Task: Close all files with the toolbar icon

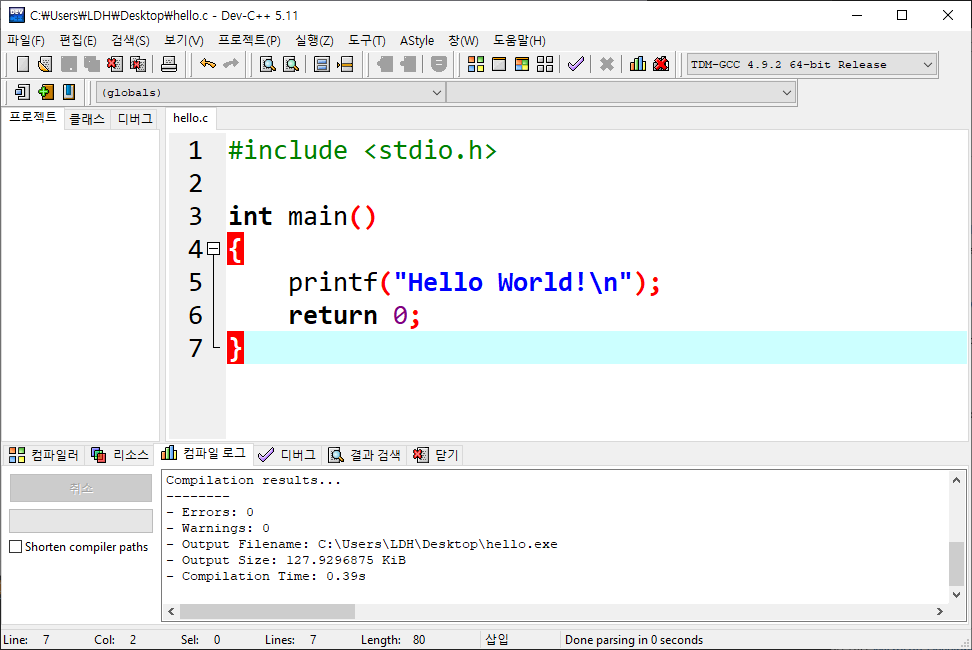Action: pos(138,64)
